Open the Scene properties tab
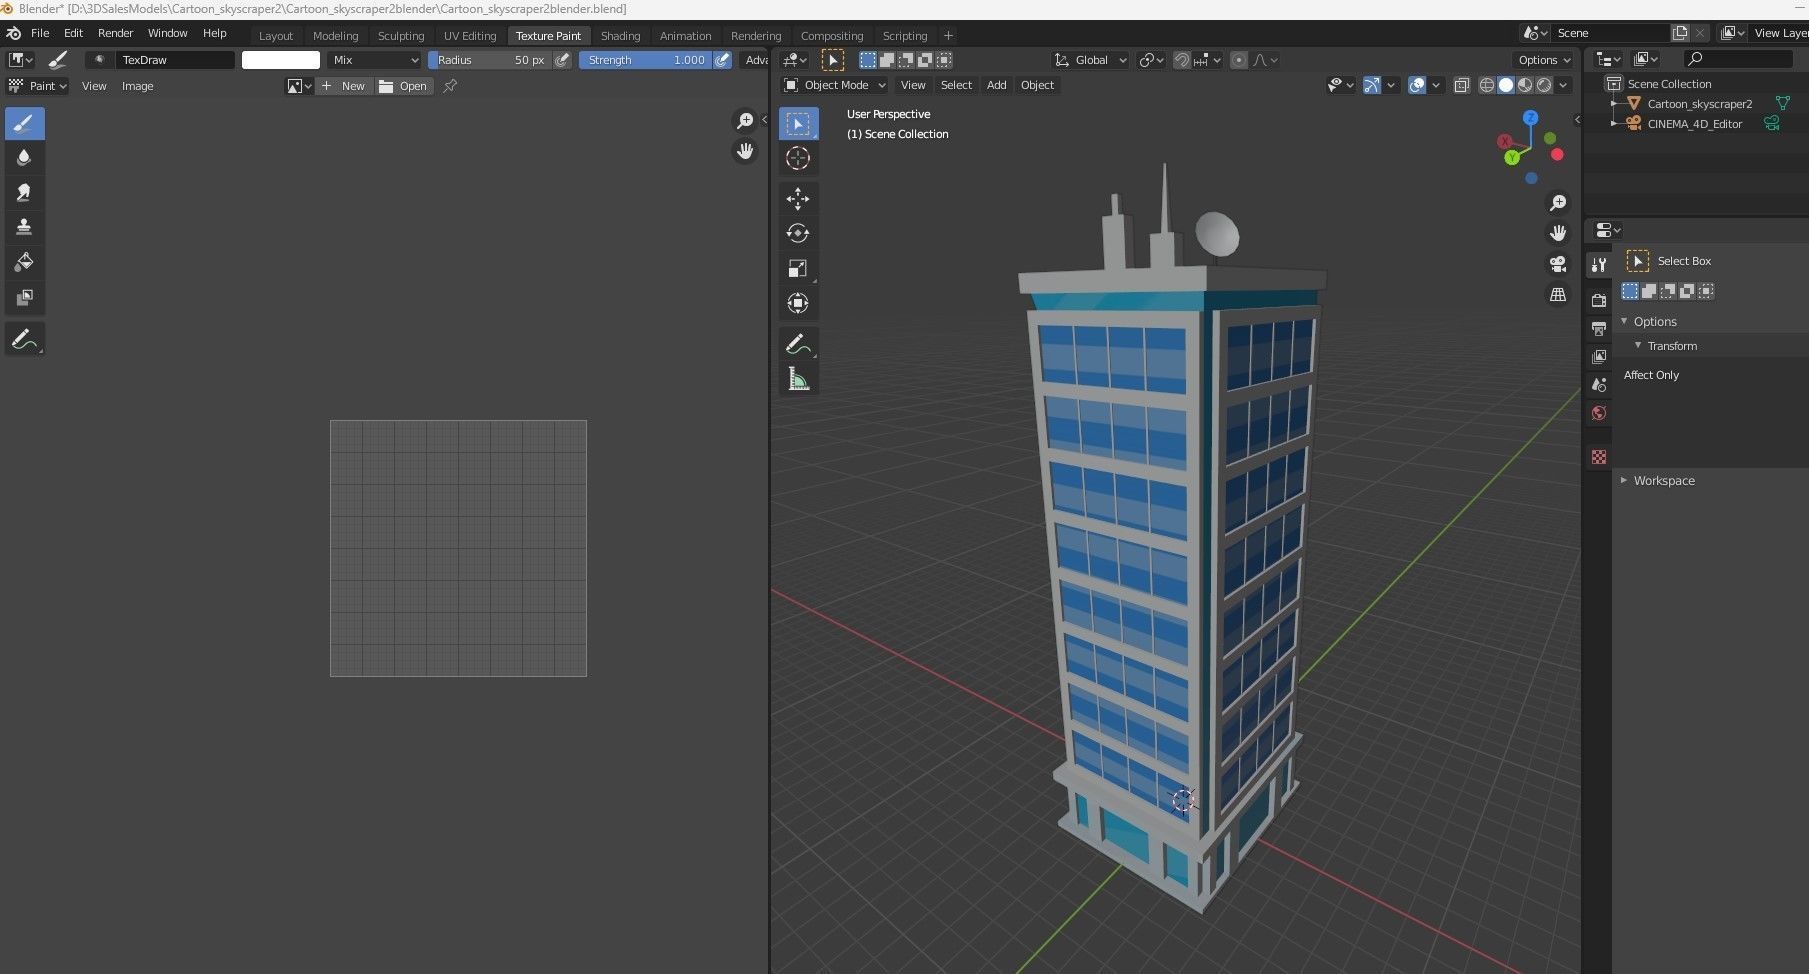Image resolution: width=1809 pixels, height=974 pixels. [x=1599, y=384]
